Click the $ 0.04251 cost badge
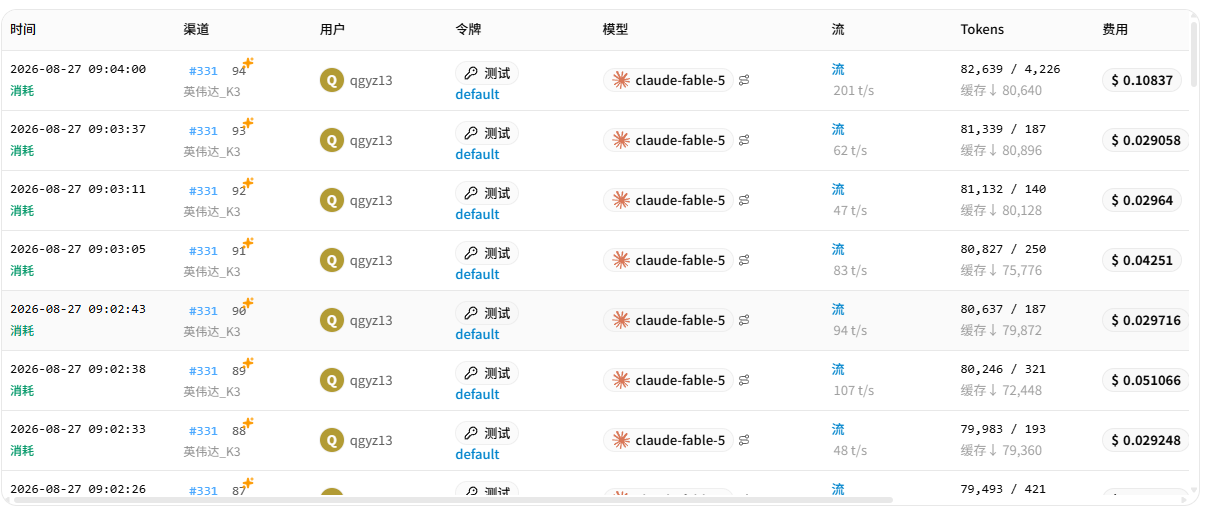1210x508 pixels. (x=1142, y=260)
